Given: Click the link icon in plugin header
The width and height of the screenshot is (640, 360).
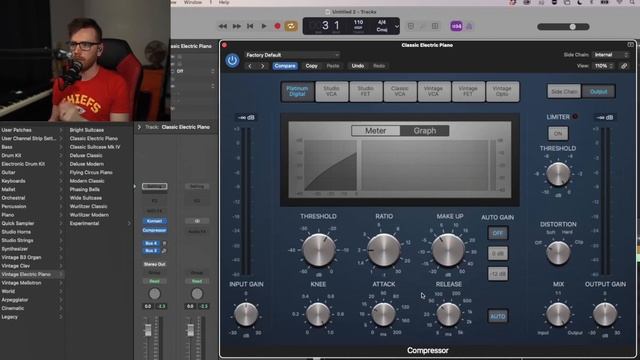Looking at the screenshot, I should (x=624, y=66).
